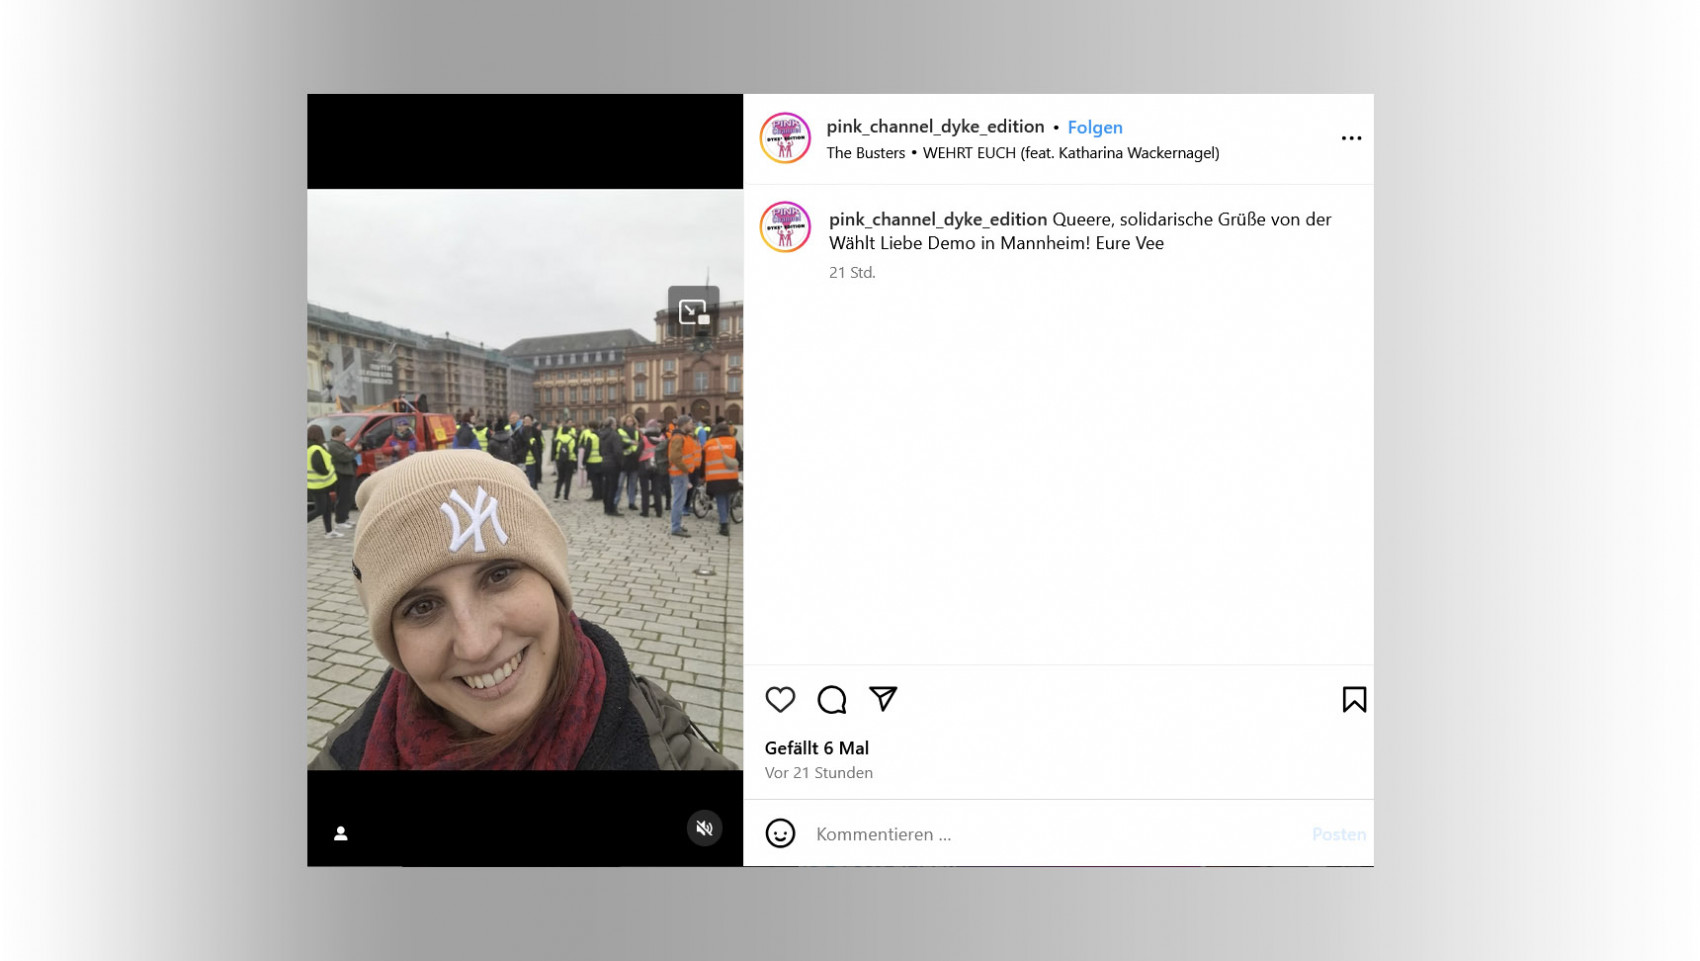Screen dimensions: 1700x961
Task: Open pink_channel_dyke_edition username in the header
Action: click(934, 126)
